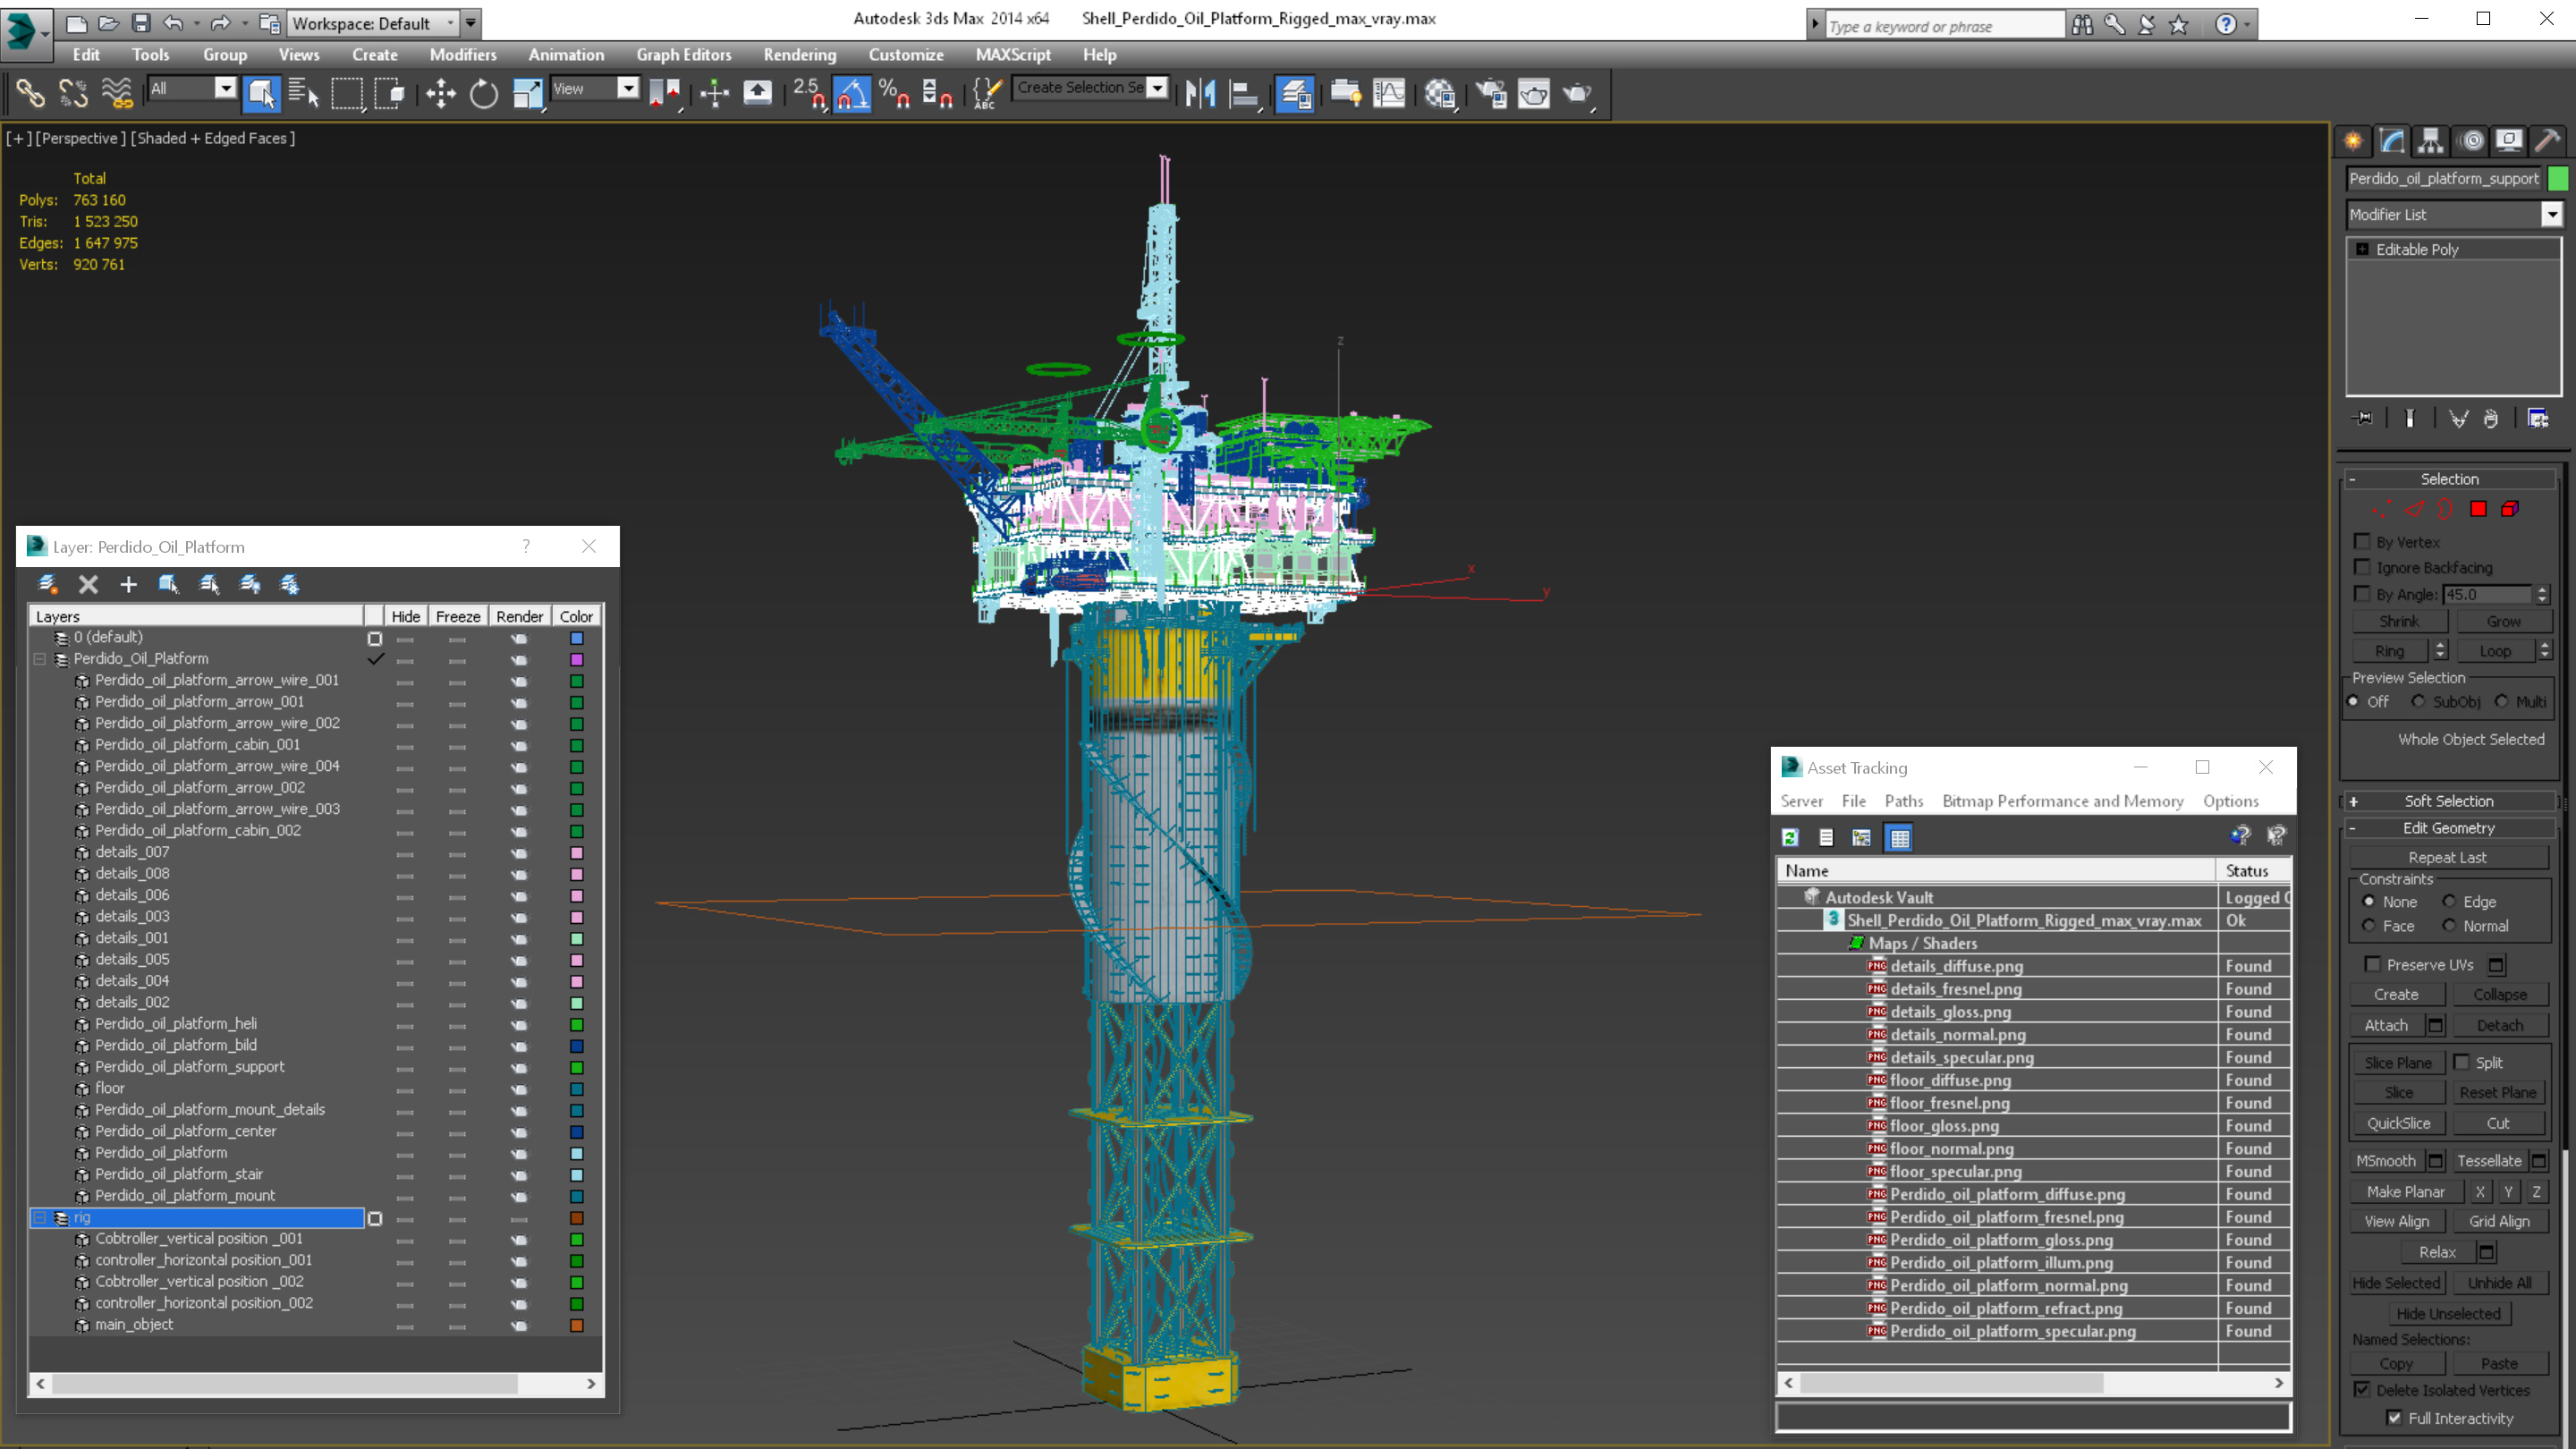This screenshot has height=1449, width=2576.
Task: Open the Modifier List dropdown
Action: [x=2552, y=214]
